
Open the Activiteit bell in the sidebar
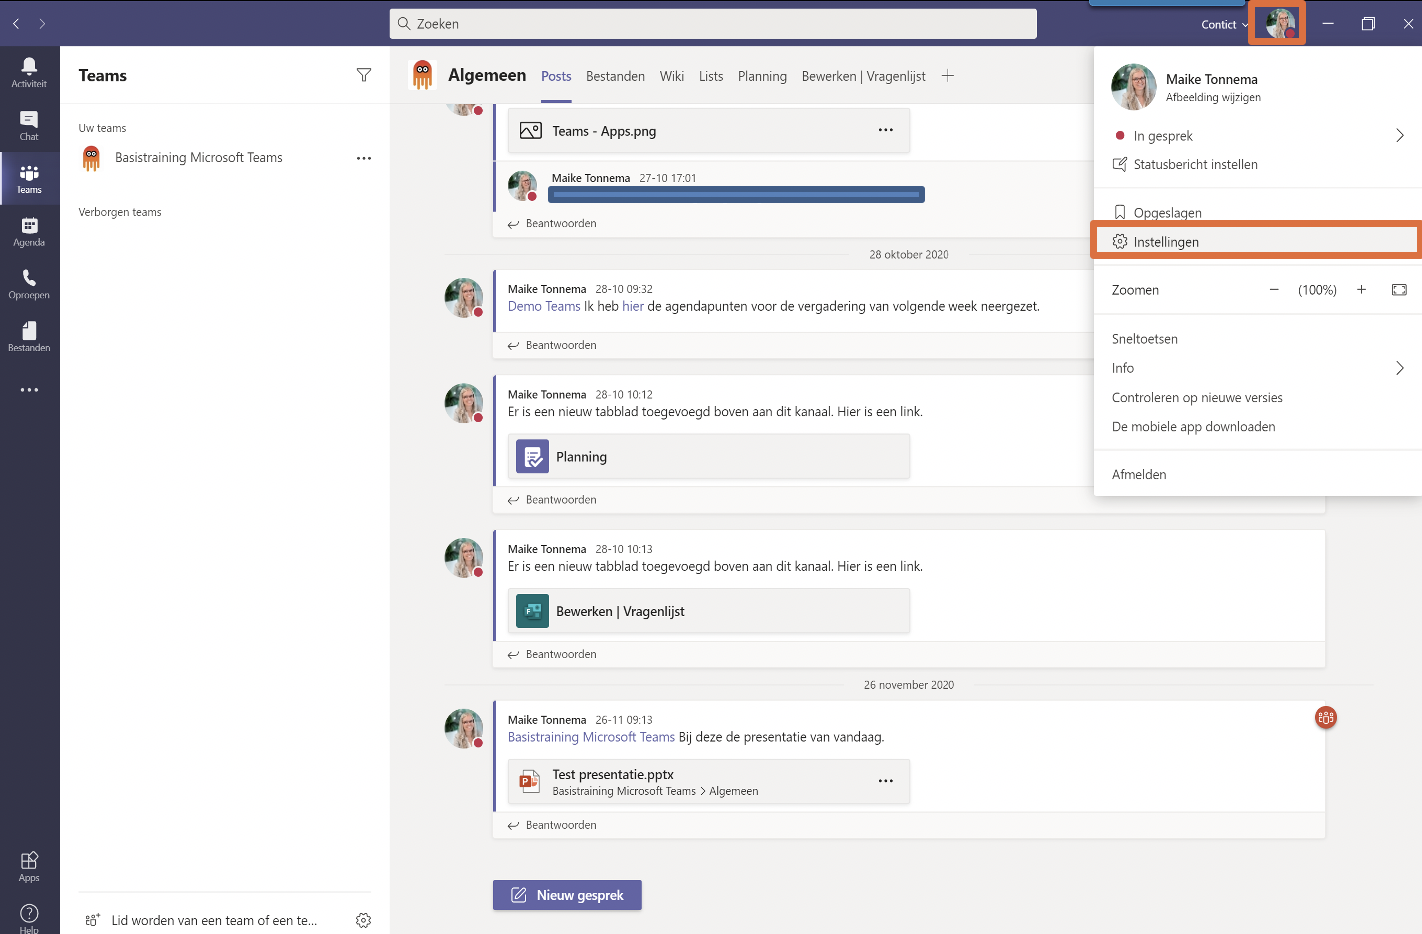coord(29,72)
